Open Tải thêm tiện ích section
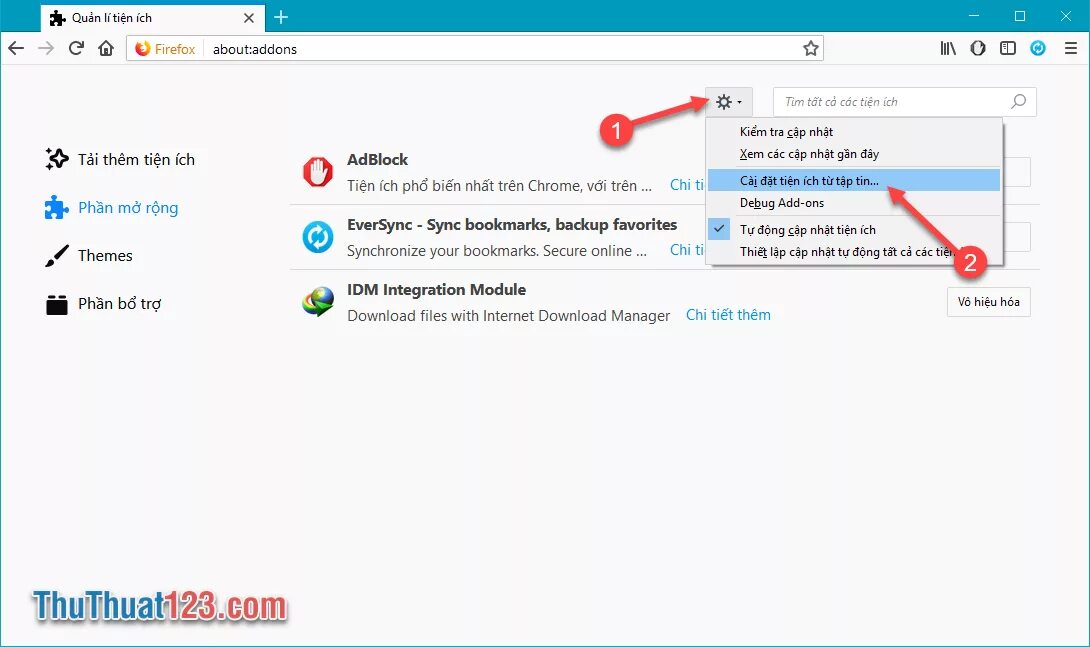Image resolution: width=1090 pixels, height=647 pixels. 120,159
